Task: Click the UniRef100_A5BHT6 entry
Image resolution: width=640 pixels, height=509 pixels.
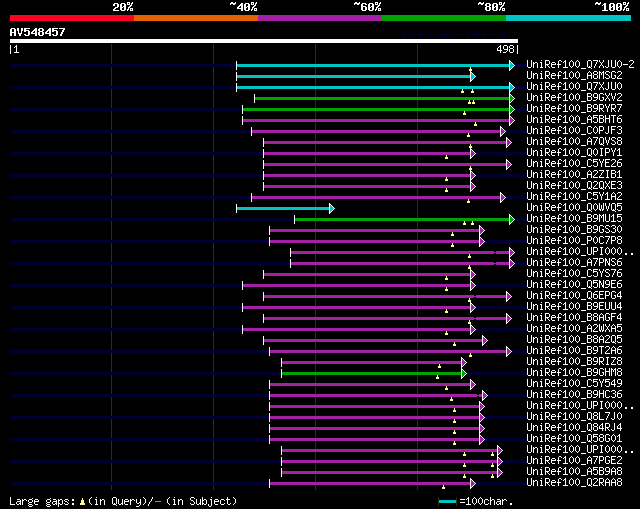Action: pos(574,120)
